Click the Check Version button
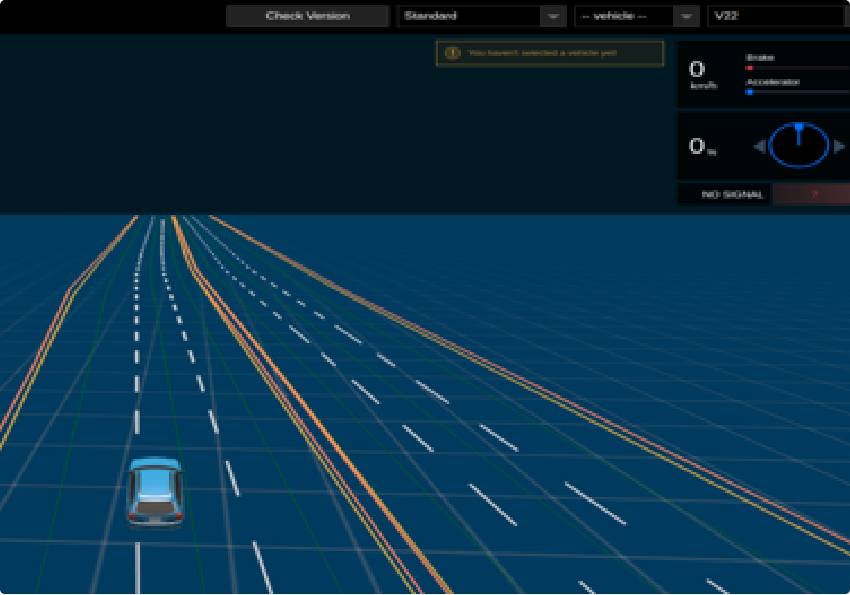This screenshot has height=595, width=850. pyautogui.click(x=307, y=16)
